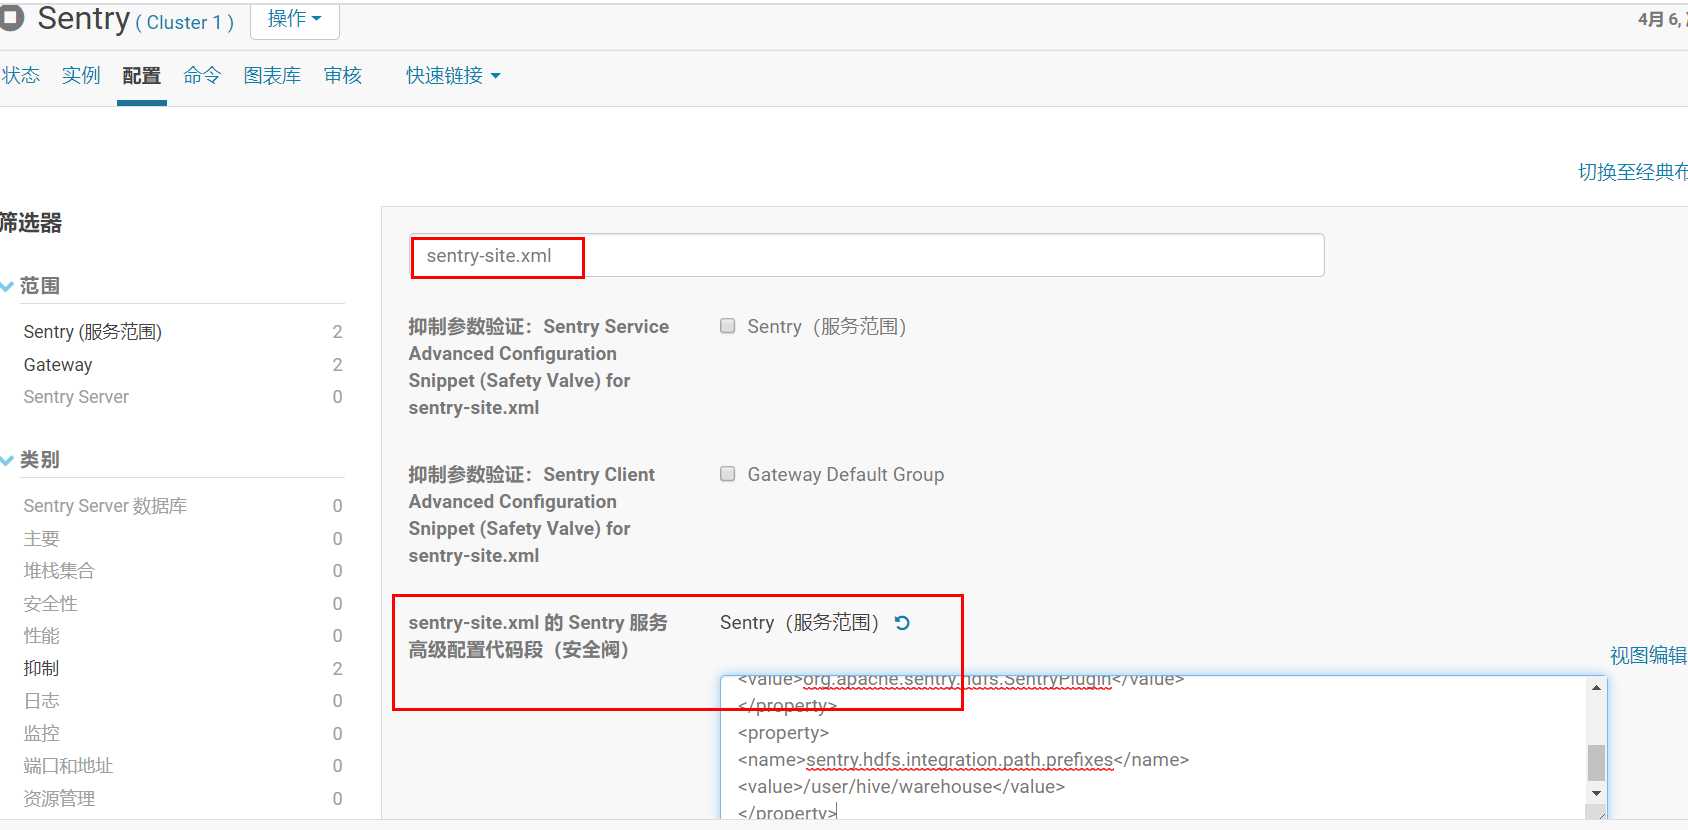This screenshot has width=1688, height=830.
Task: Tick the Gateway Default Group checkbox
Action: tap(728, 474)
